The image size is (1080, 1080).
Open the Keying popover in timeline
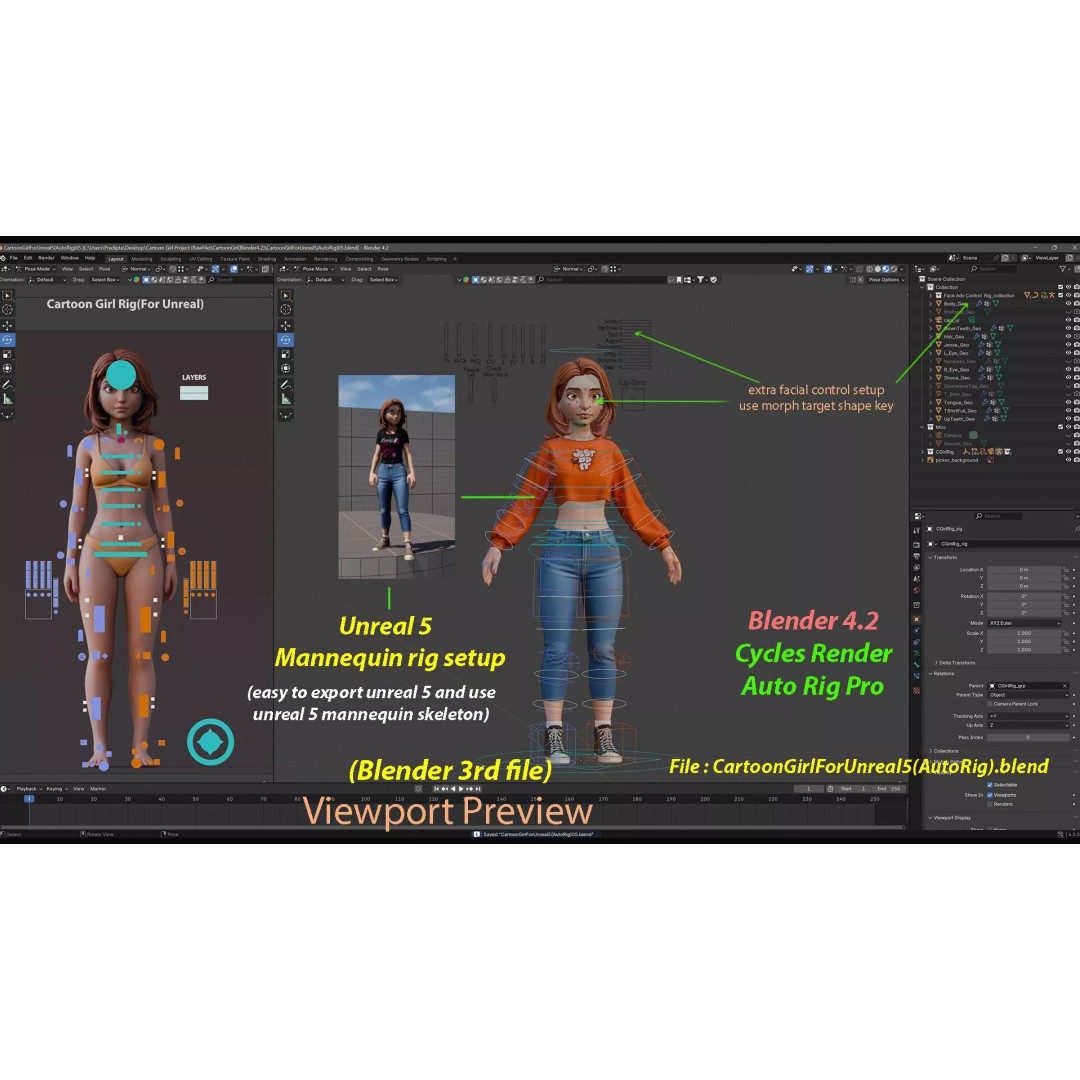[56, 789]
